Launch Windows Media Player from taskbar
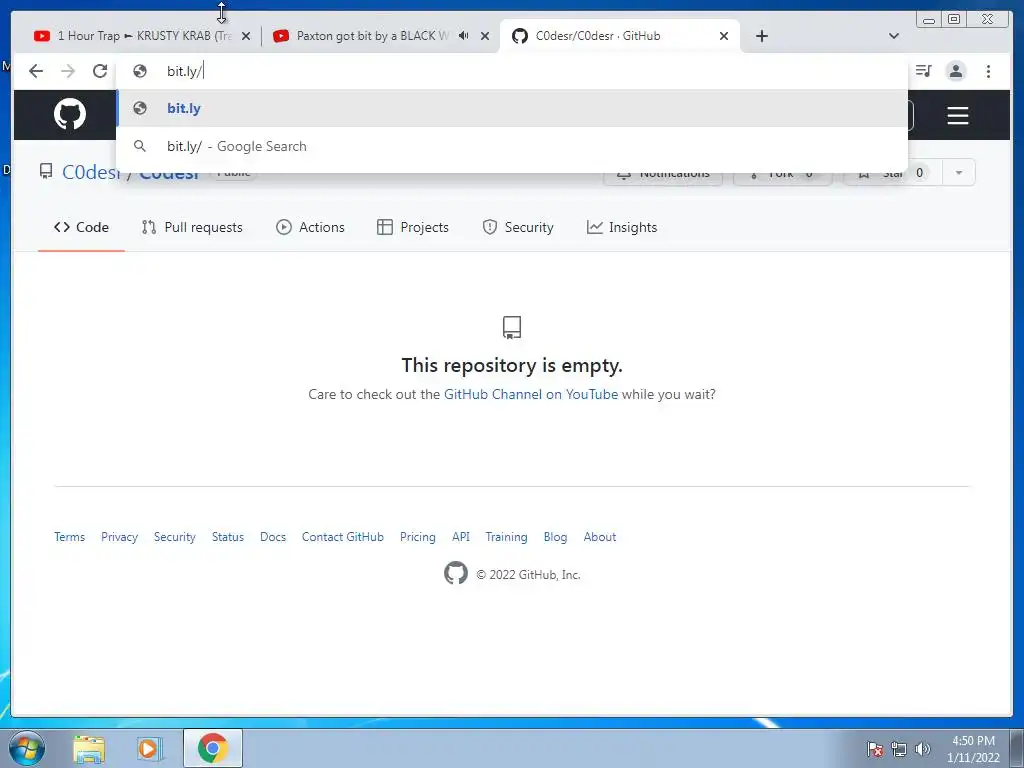Image resolution: width=1024 pixels, height=768 pixels. pyautogui.click(x=150, y=748)
